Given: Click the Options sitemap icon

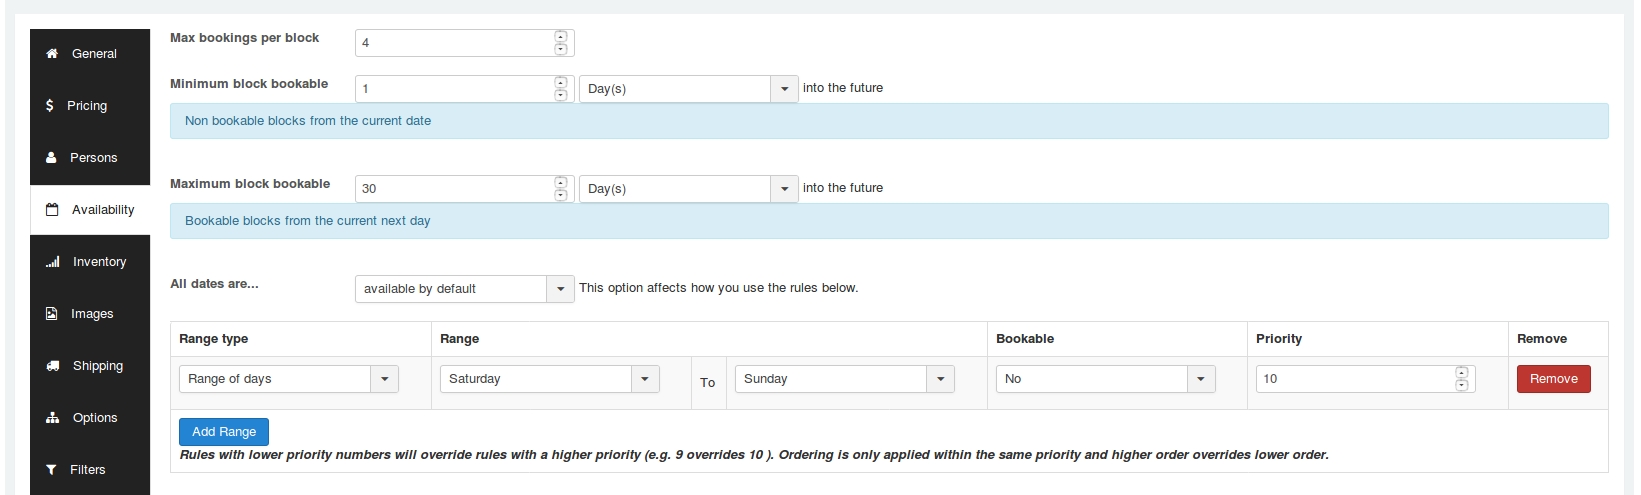Looking at the screenshot, I should coord(52,418).
